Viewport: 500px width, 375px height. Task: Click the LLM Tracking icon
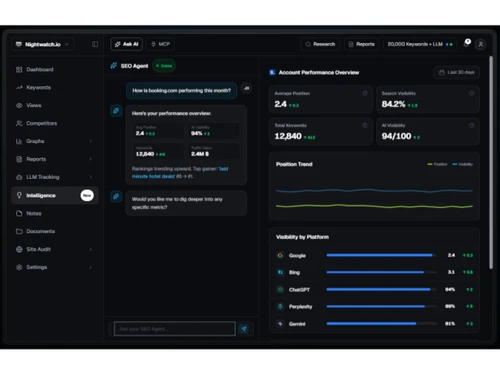coord(19,177)
